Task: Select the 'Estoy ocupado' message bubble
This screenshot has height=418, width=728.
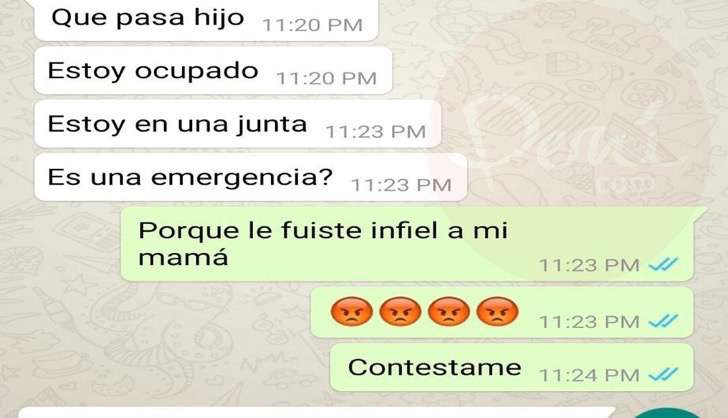Action: click(213, 71)
